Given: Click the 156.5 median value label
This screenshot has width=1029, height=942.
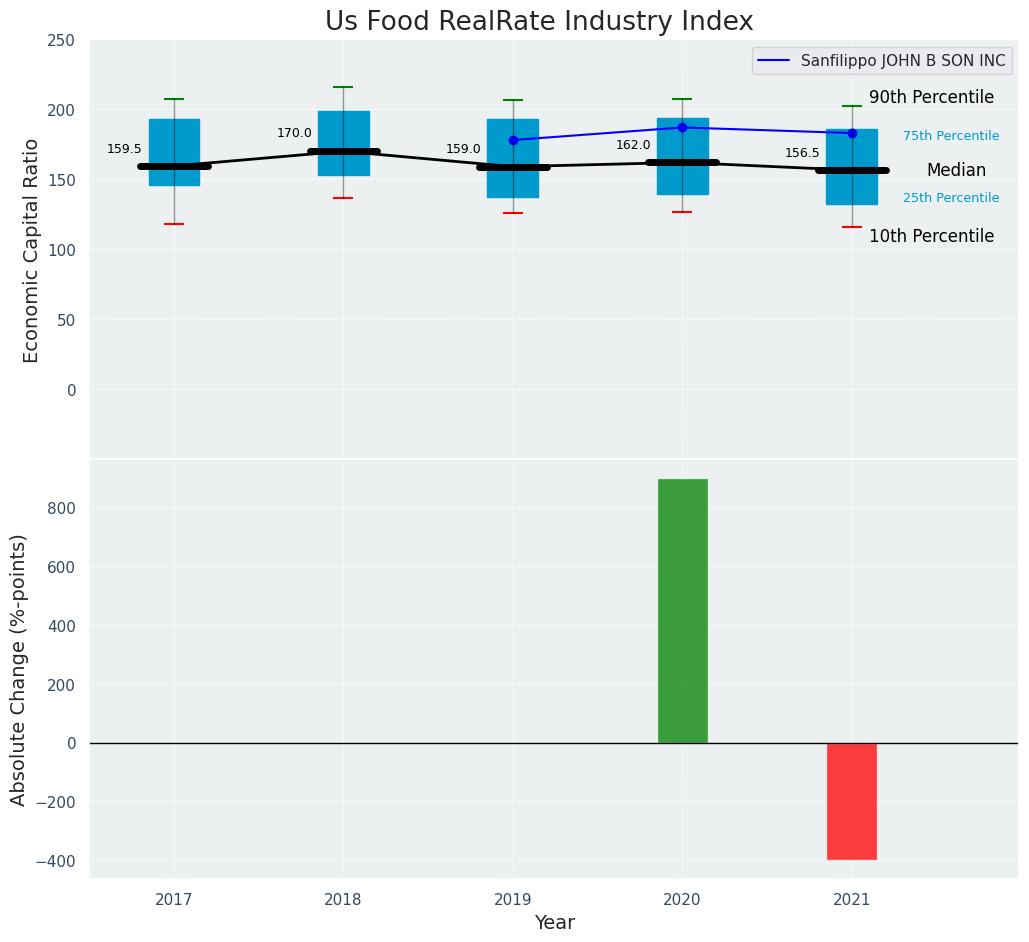Looking at the screenshot, I should (802, 153).
